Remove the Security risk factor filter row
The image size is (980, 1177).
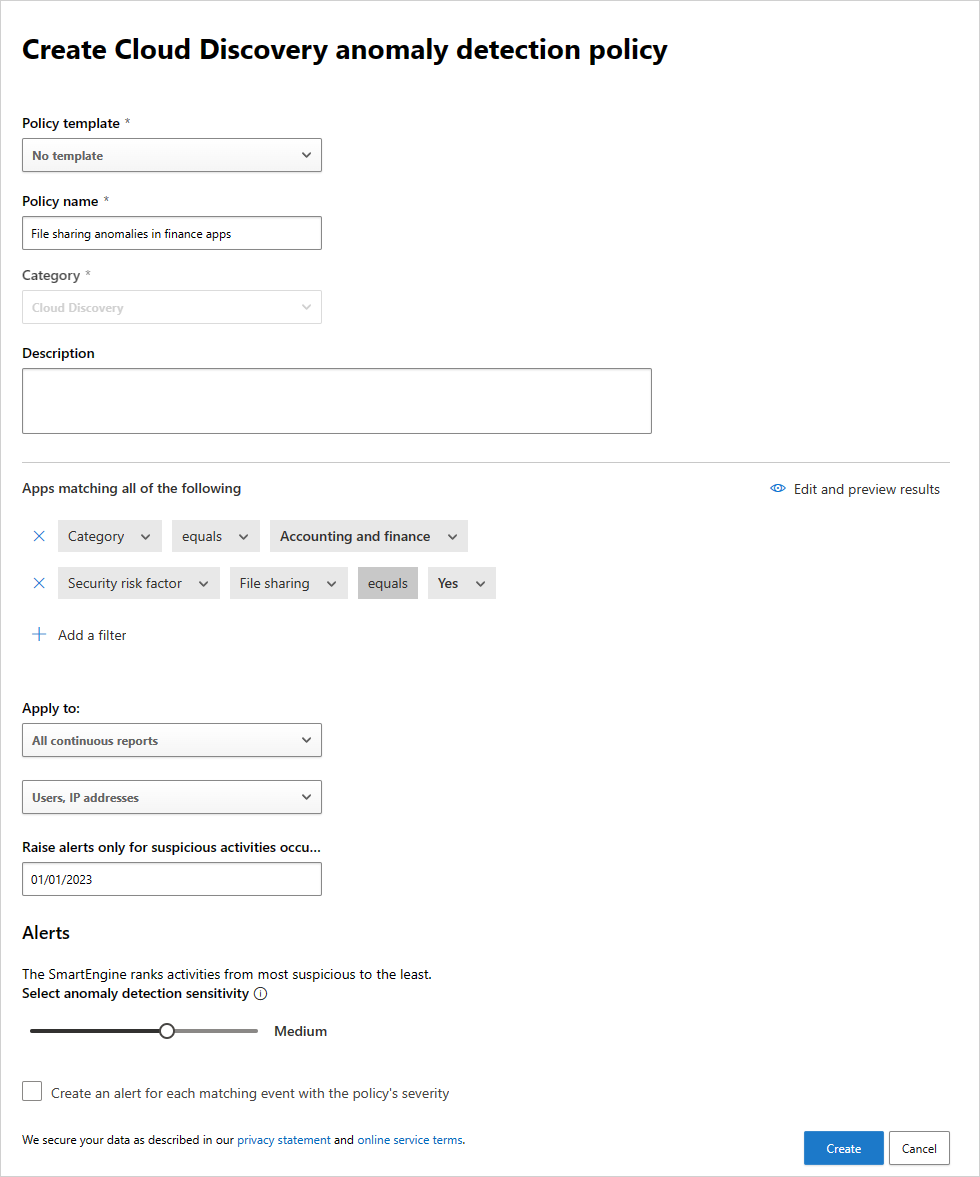[x=39, y=583]
